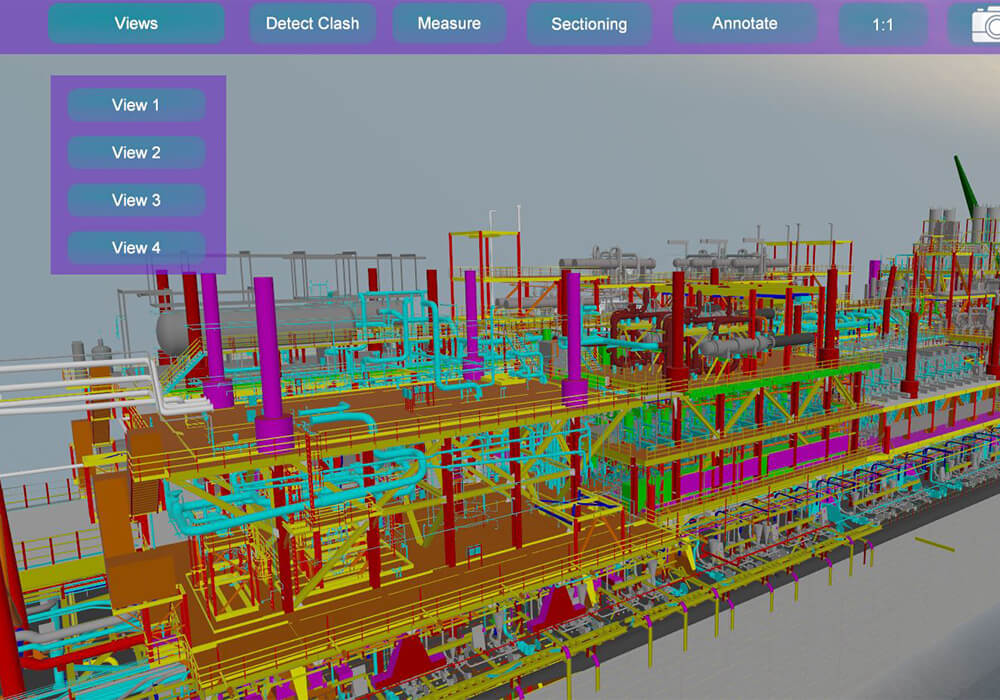Apply the View 4 preset
This screenshot has height=700, width=1000.
(x=136, y=247)
